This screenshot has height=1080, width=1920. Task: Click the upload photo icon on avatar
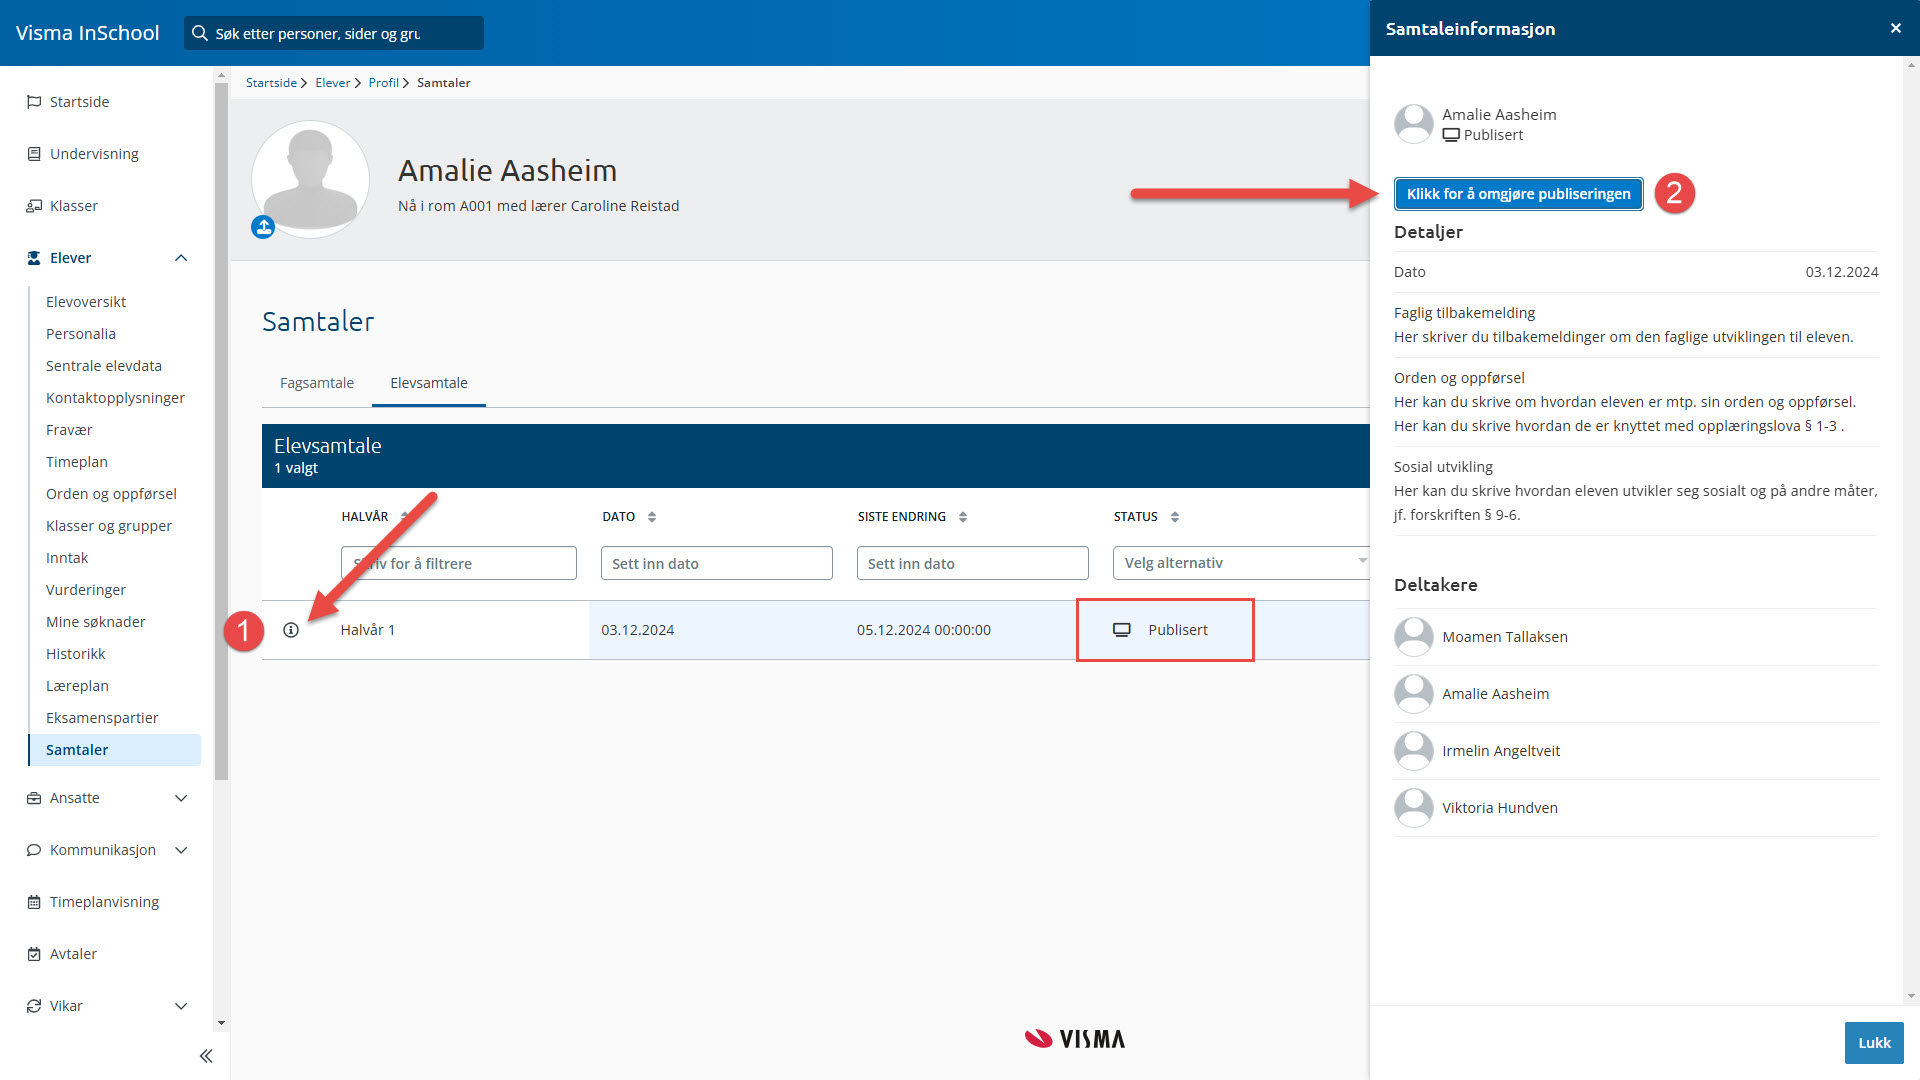pyautogui.click(x=263, y=228)
